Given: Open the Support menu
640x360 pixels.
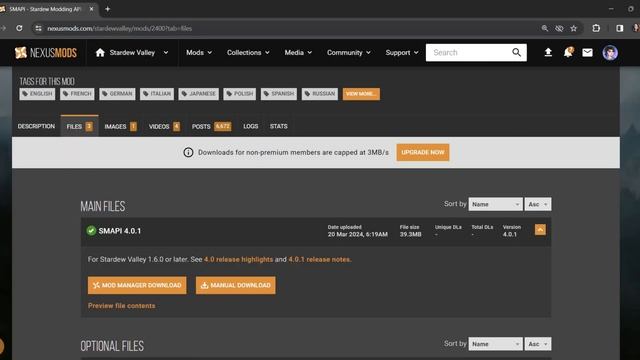Looking at the screenshot, I should pyautogui.click(x=402, y=53).
